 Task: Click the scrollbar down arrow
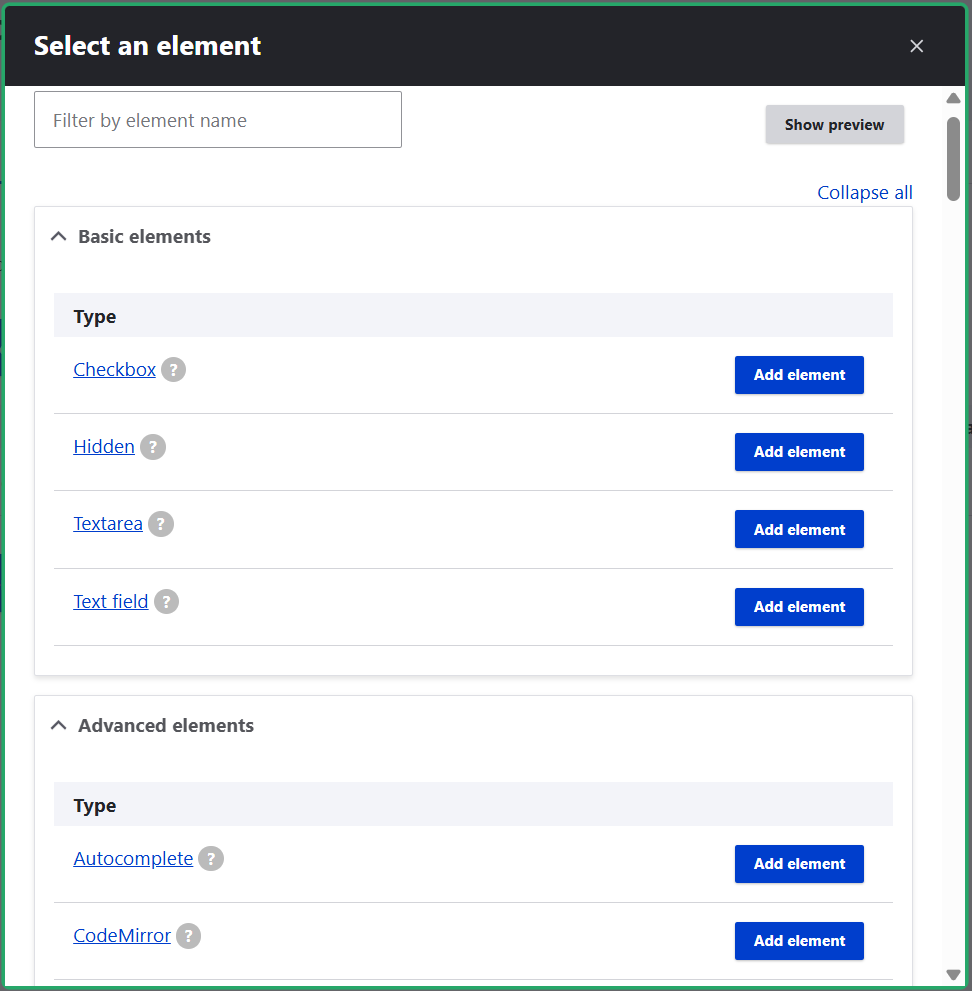tap(953, 975)
